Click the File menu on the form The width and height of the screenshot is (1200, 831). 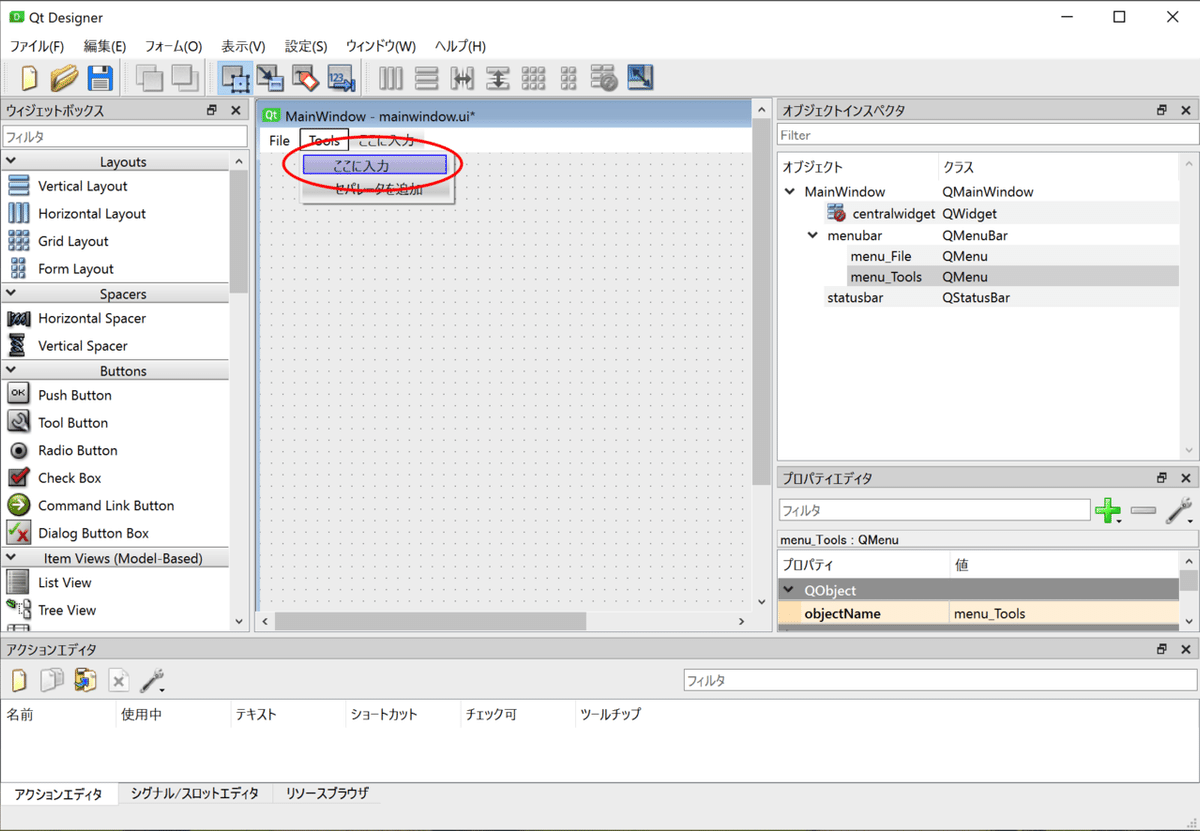pyautogui.click(x=279, y=141)
